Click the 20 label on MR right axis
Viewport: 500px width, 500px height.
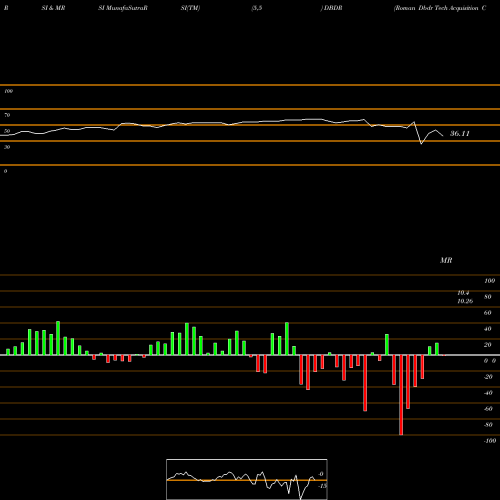click(x=487, y=345)
